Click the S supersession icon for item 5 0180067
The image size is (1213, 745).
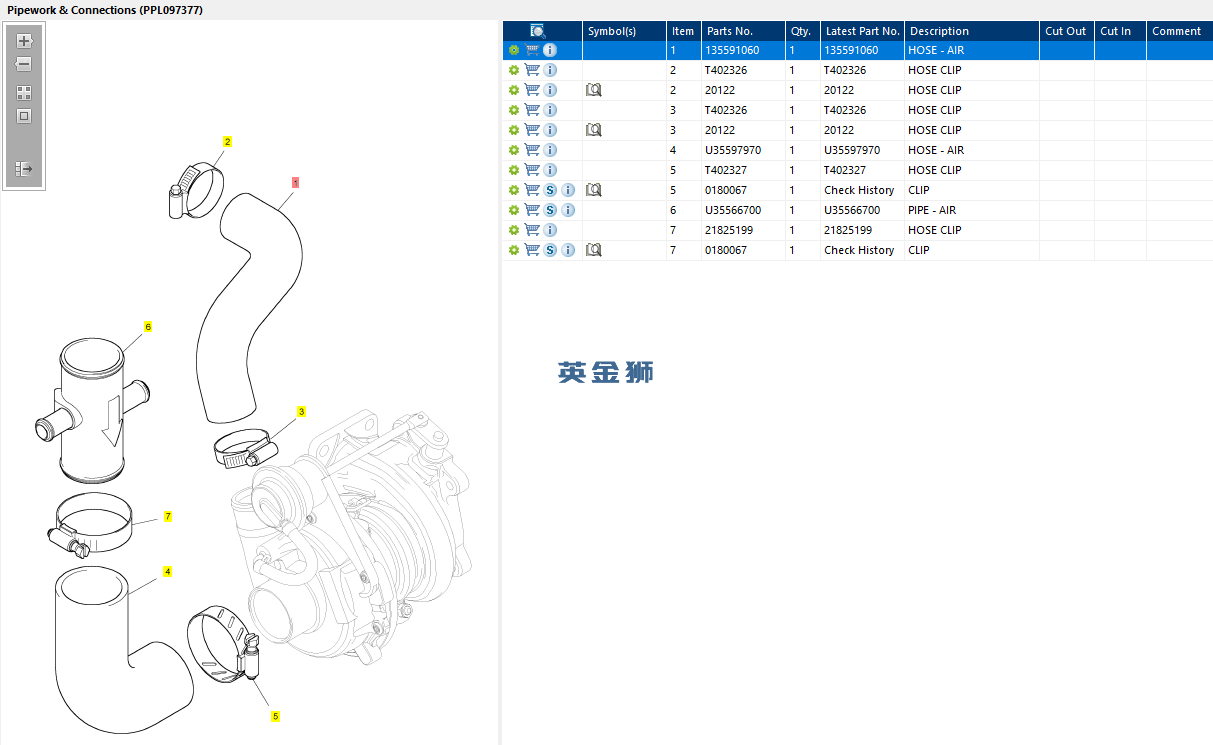(550, 190)
